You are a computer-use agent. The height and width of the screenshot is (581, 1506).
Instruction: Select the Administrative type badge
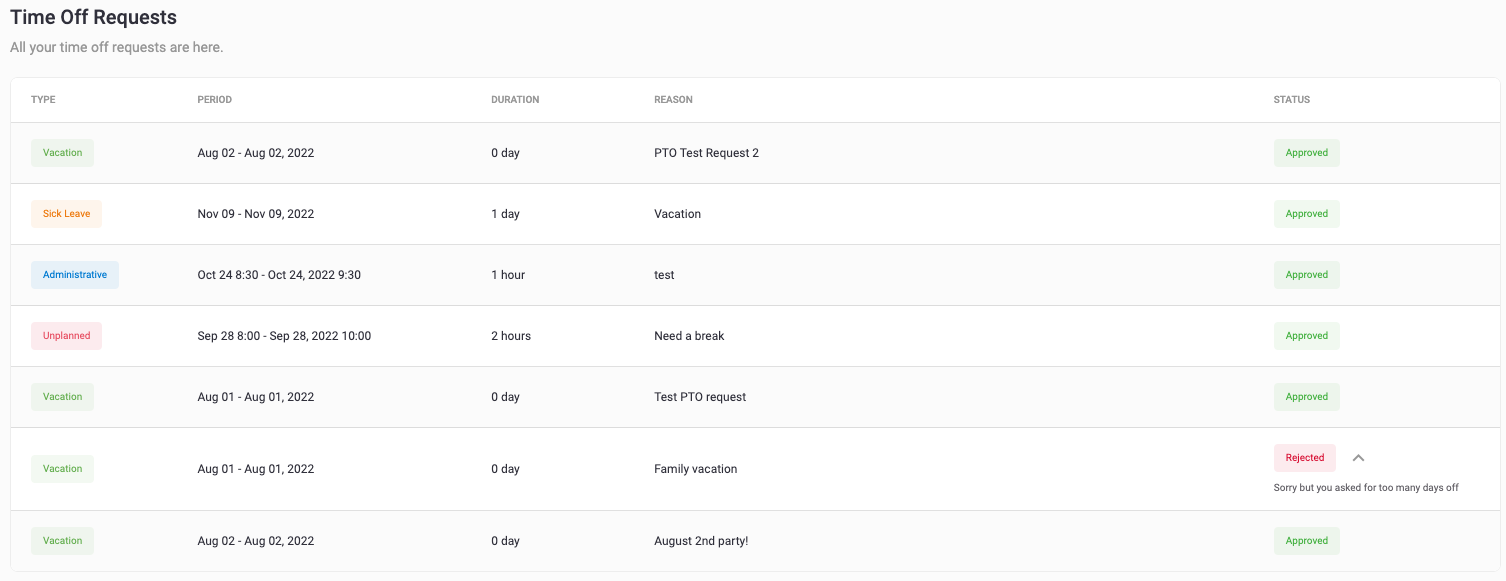pyautogui.click(x=75, y=275)
